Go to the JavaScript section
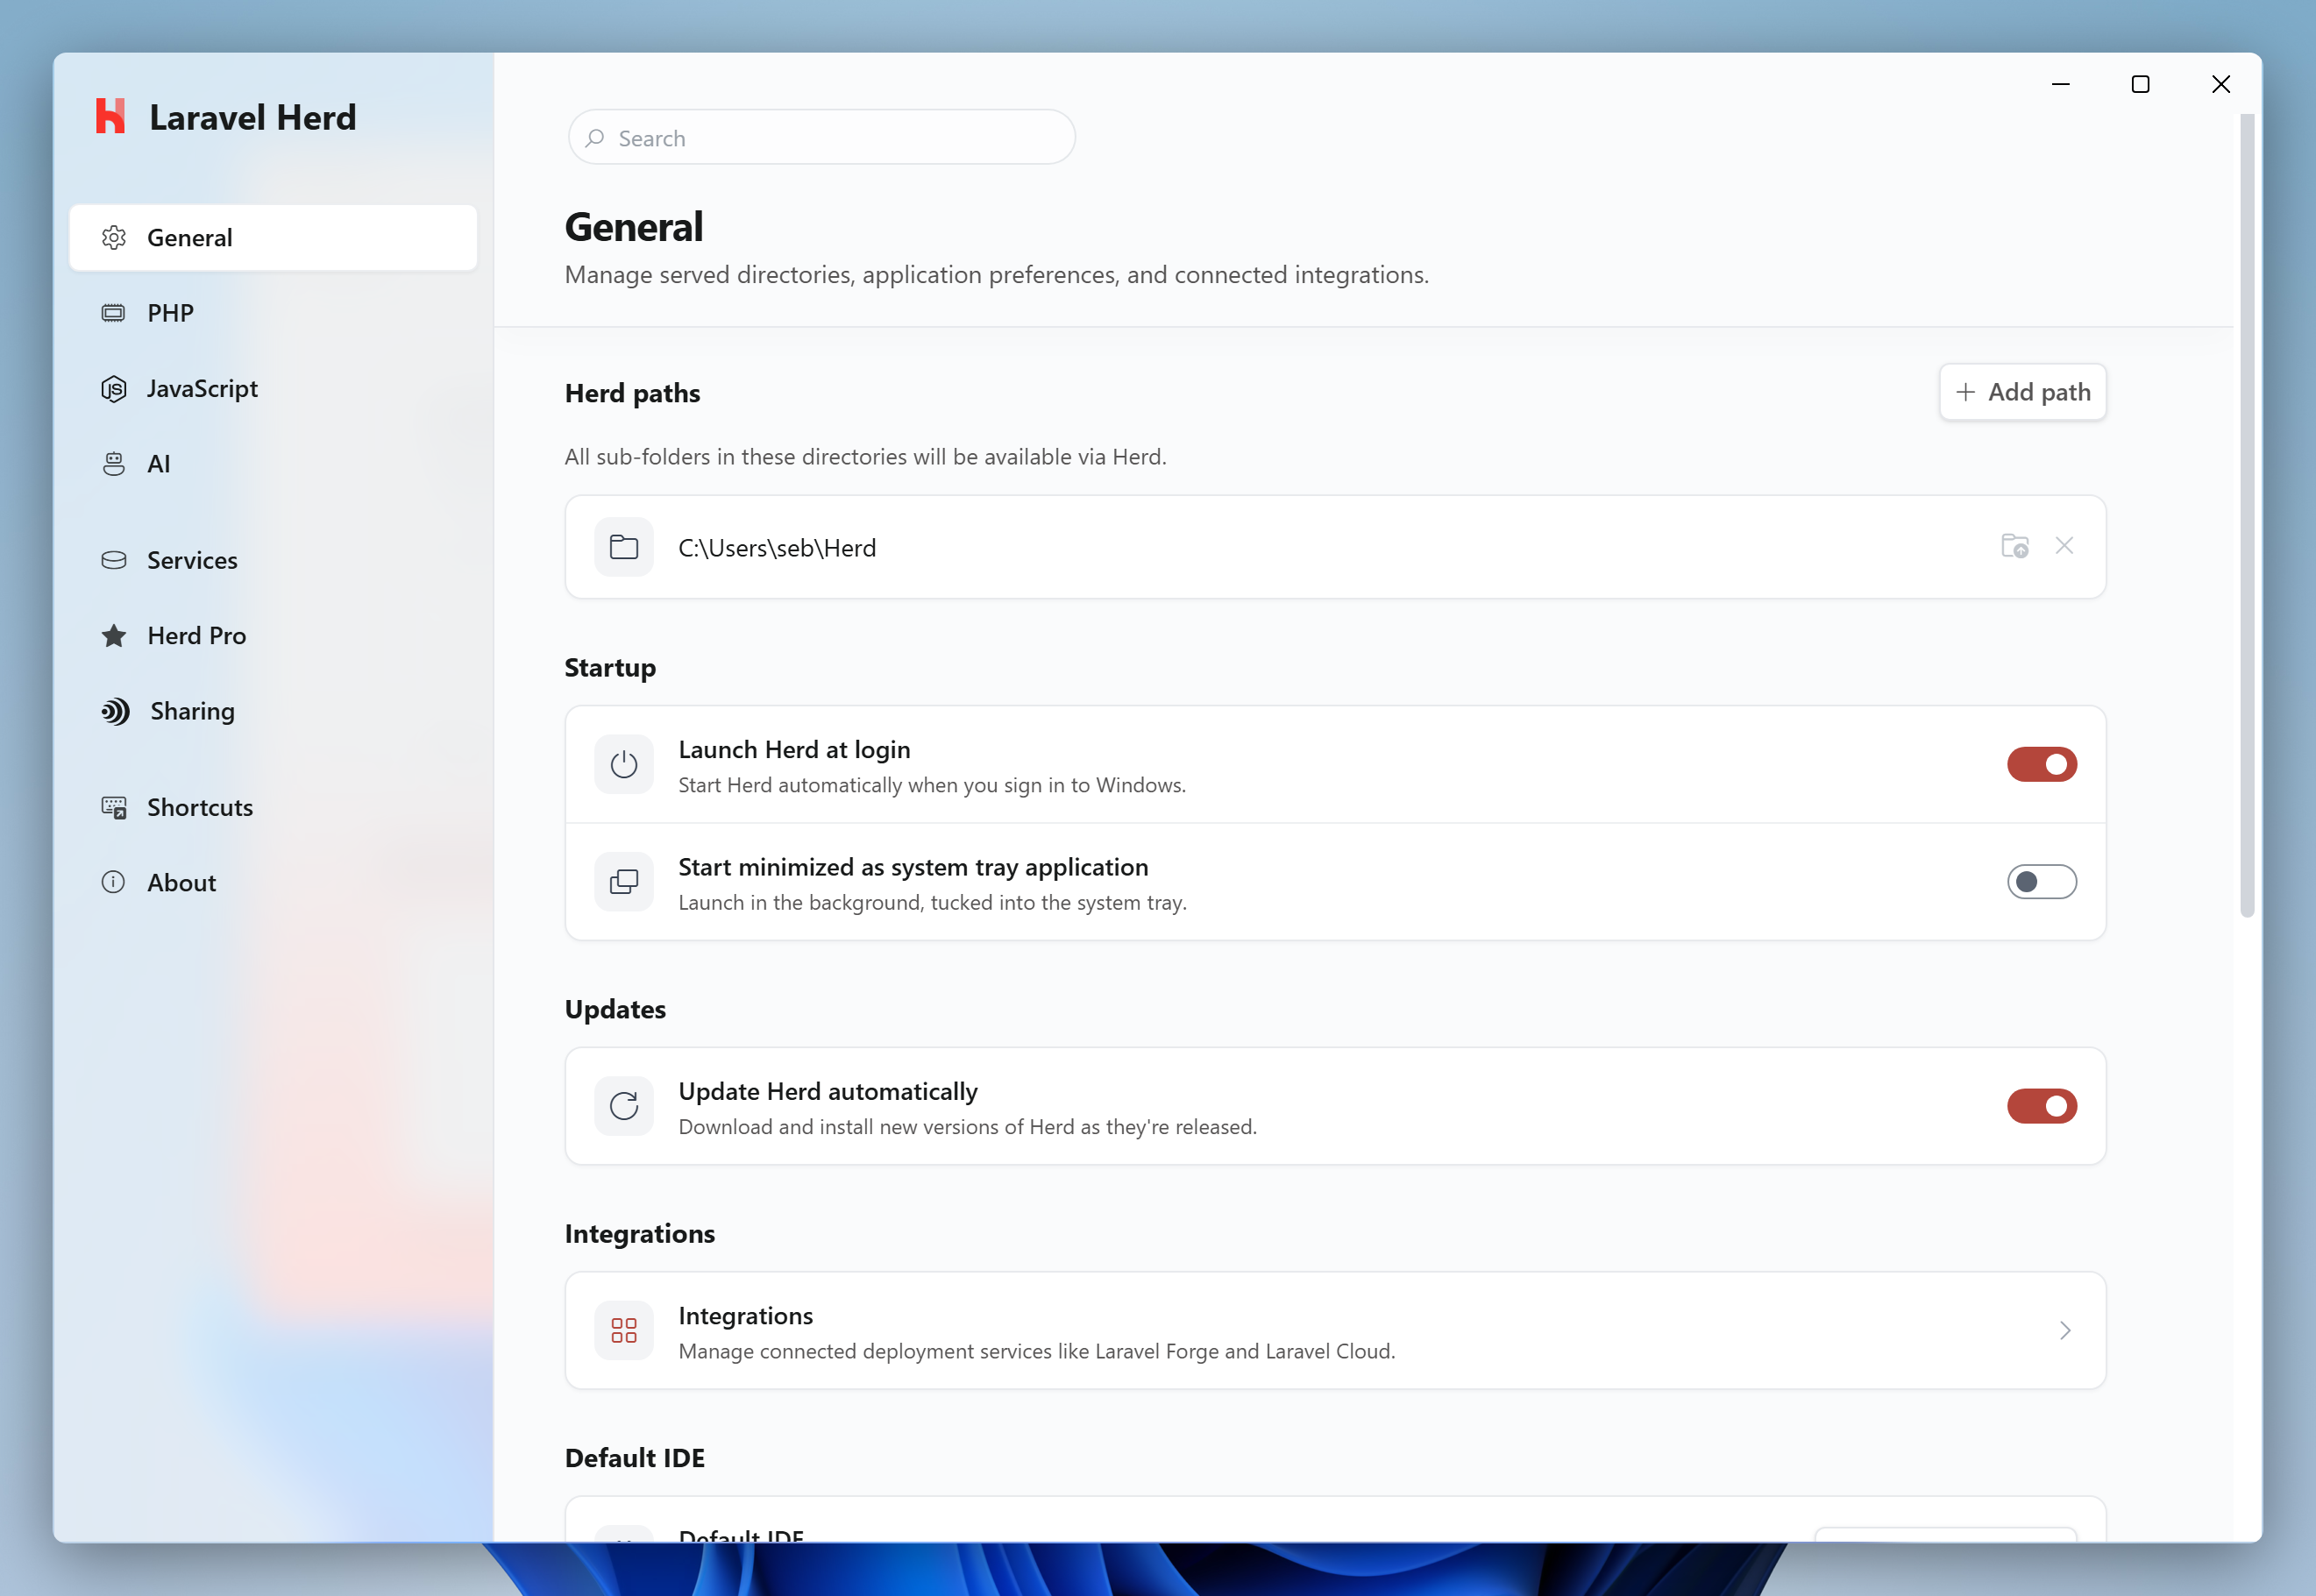This screenshot has width=2316, height=1596. point(273,389)
